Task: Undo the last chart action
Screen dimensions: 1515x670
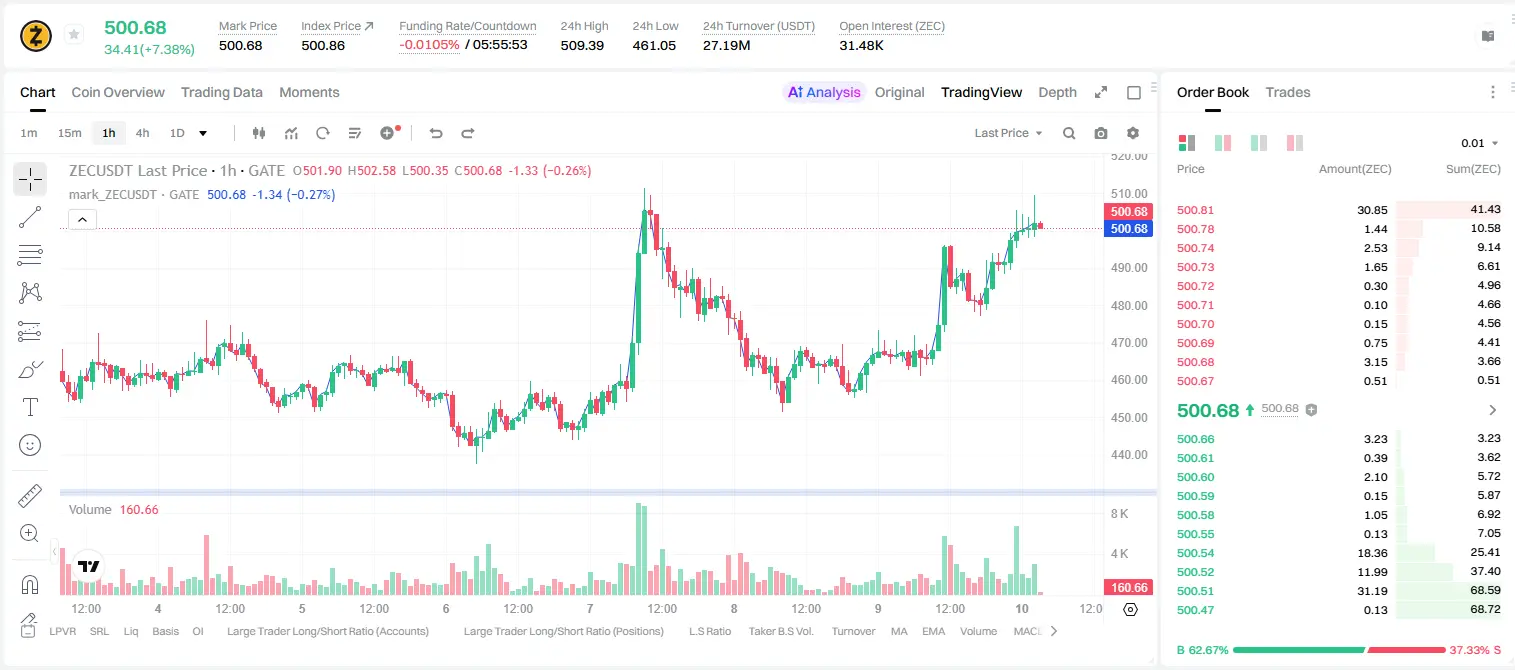Action: pos(435,133)
